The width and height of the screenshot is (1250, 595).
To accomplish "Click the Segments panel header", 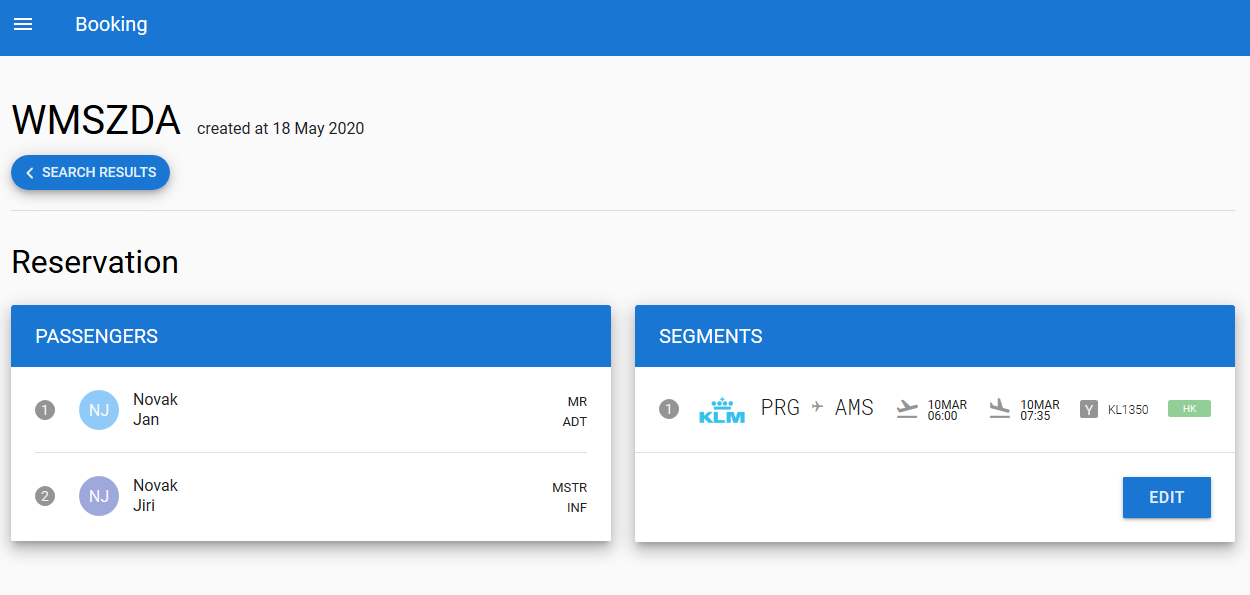I will click(934, 336).
